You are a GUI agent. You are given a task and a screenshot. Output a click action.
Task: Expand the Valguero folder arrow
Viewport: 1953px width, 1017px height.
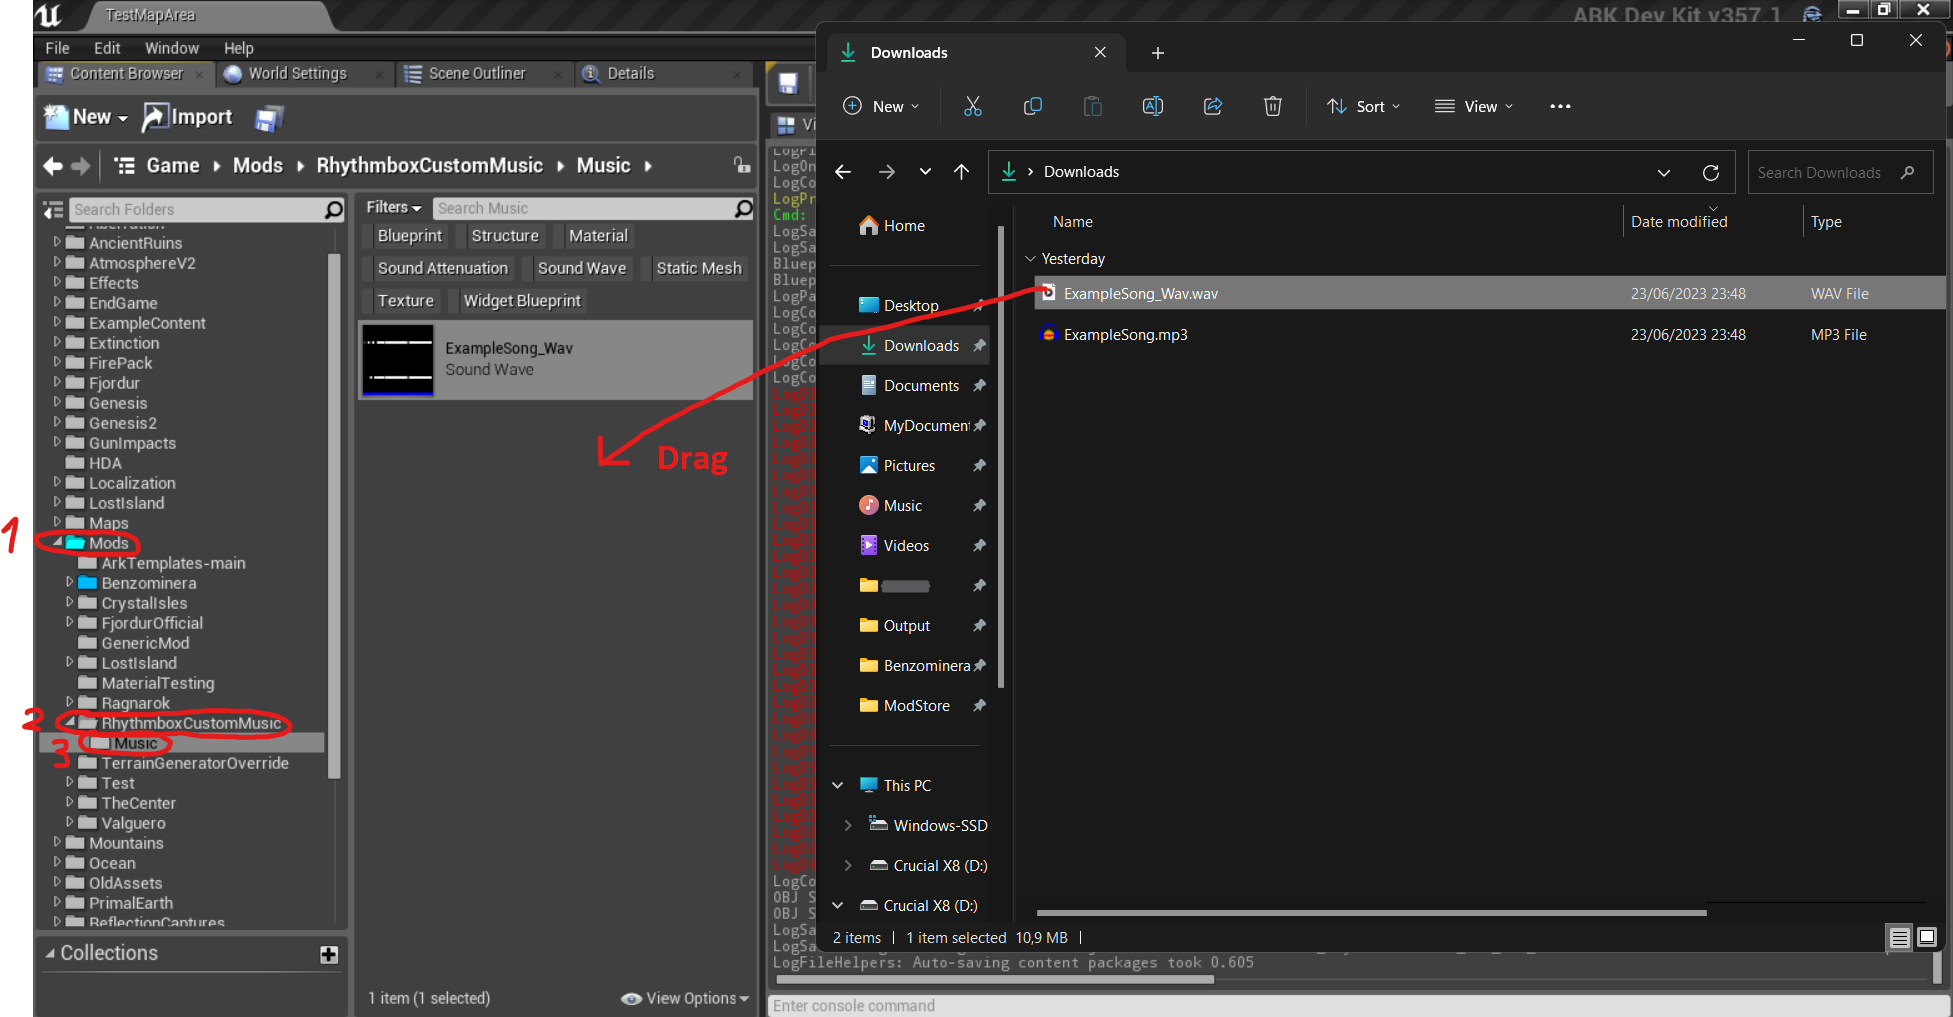(70, 822)
